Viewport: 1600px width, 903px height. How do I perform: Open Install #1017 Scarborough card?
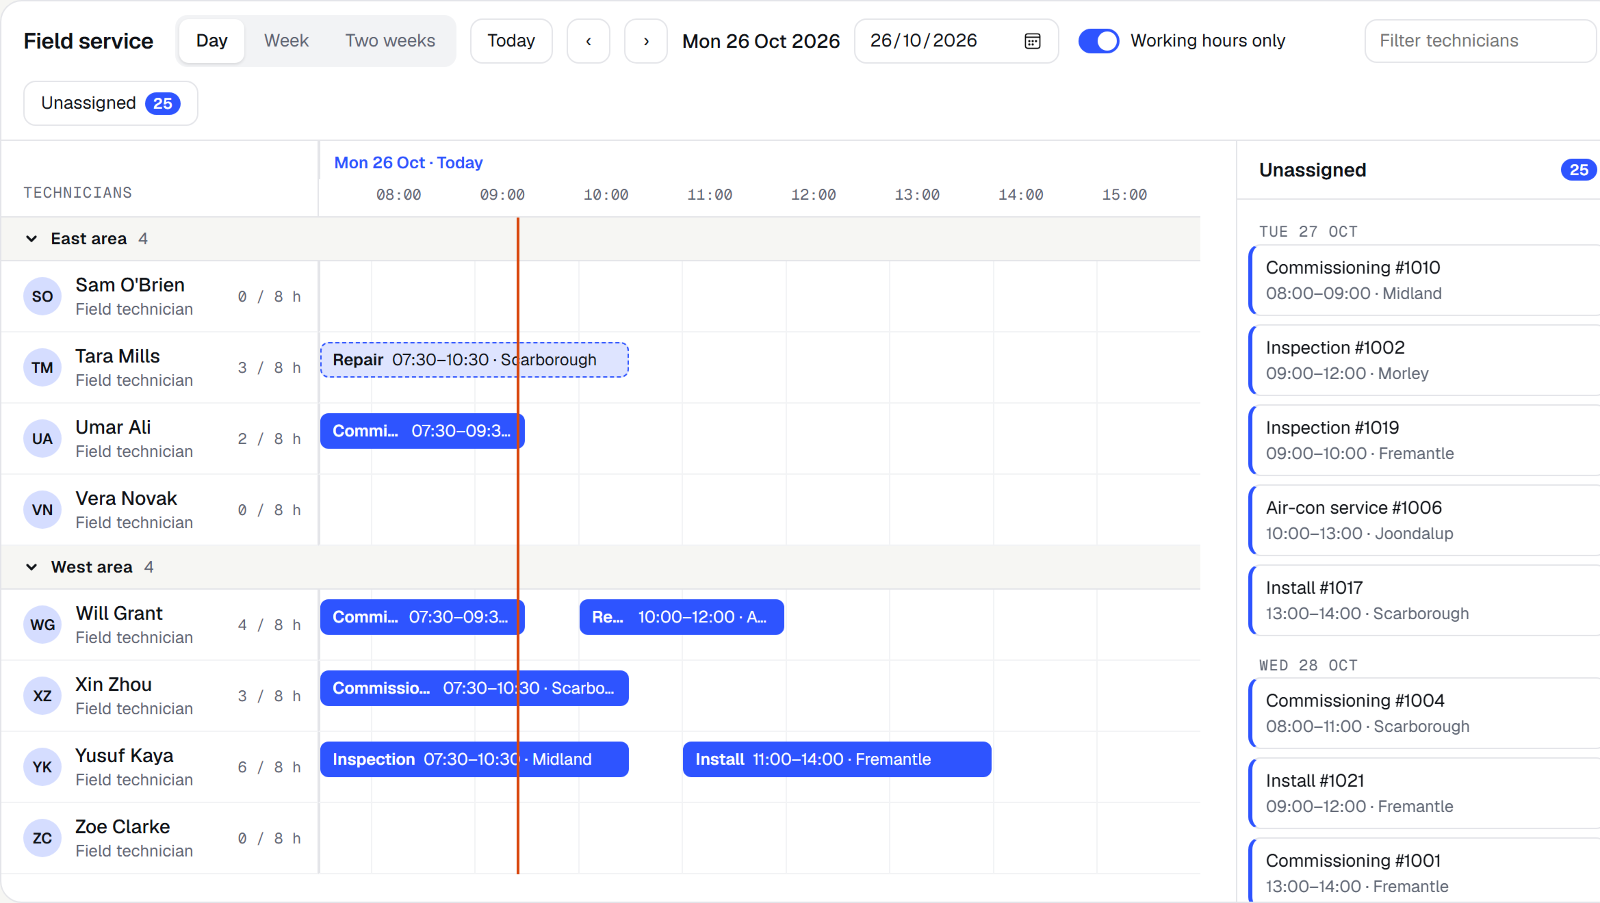(x=1425, y=600)
